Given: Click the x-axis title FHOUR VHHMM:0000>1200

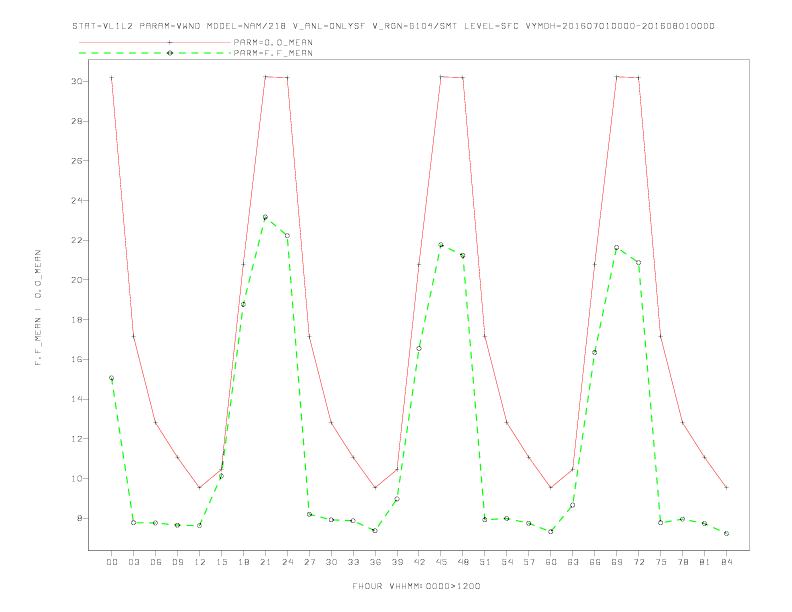Looking at the screenshot, I should (416, 586).
